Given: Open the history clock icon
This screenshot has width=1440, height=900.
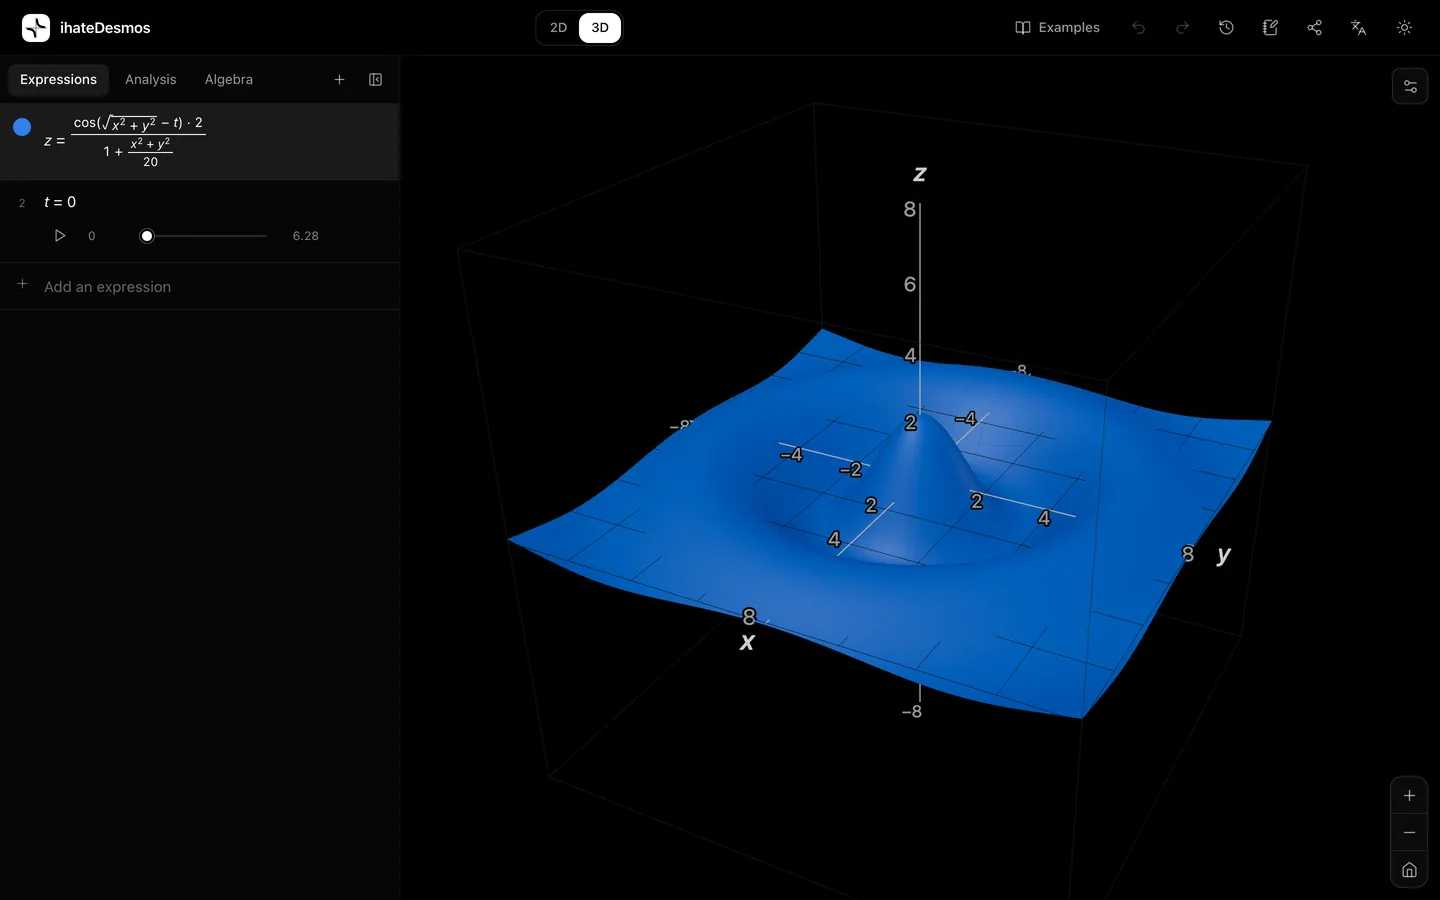Looking at the screenshot, I should pyautogui.click(x=1226, y=28).
